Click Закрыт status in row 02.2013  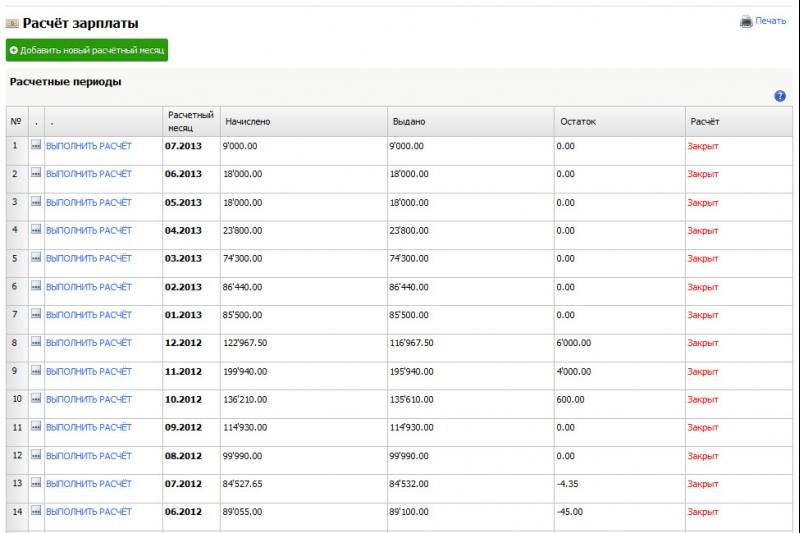(703, 288)
